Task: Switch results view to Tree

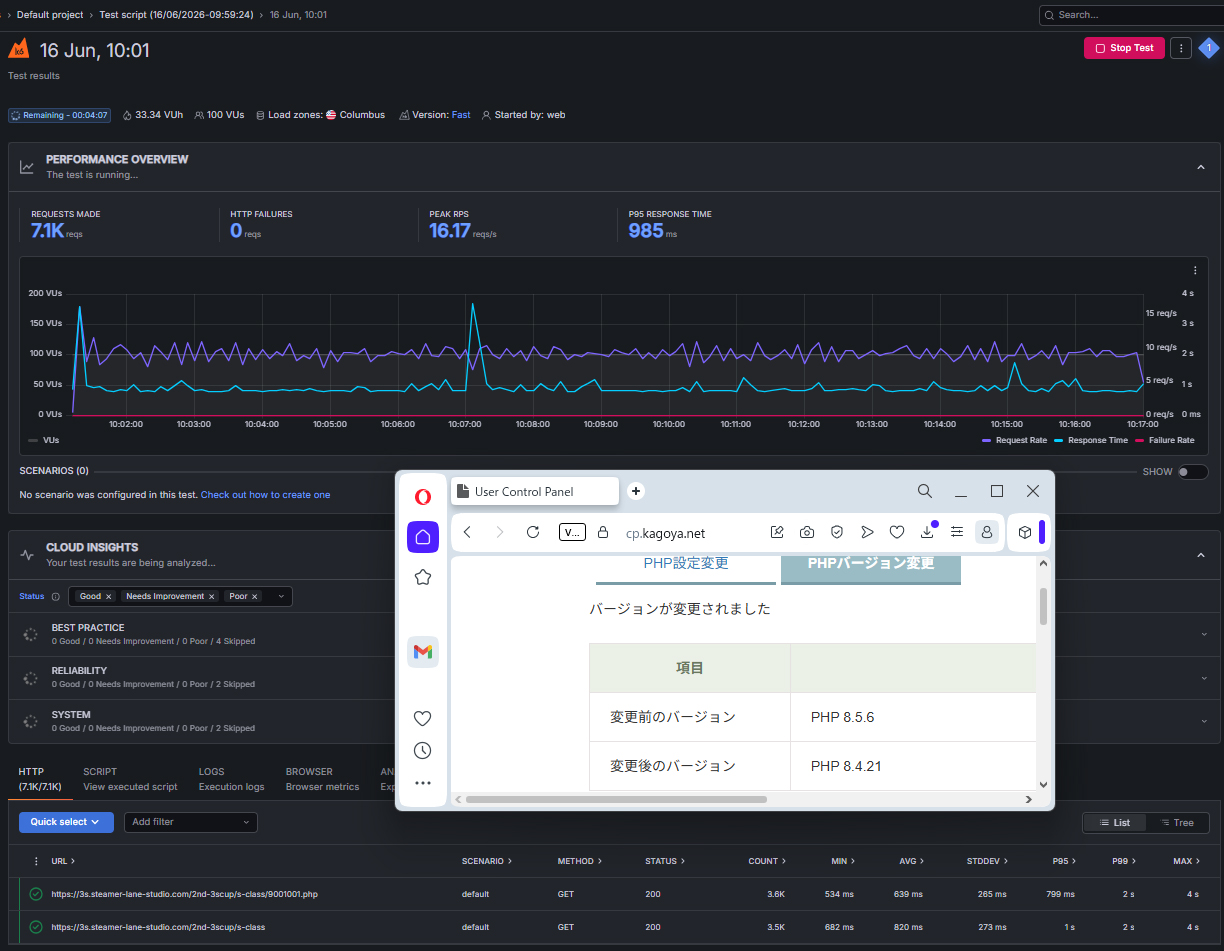Action: pyautogui.click(x=1177, y=822)
